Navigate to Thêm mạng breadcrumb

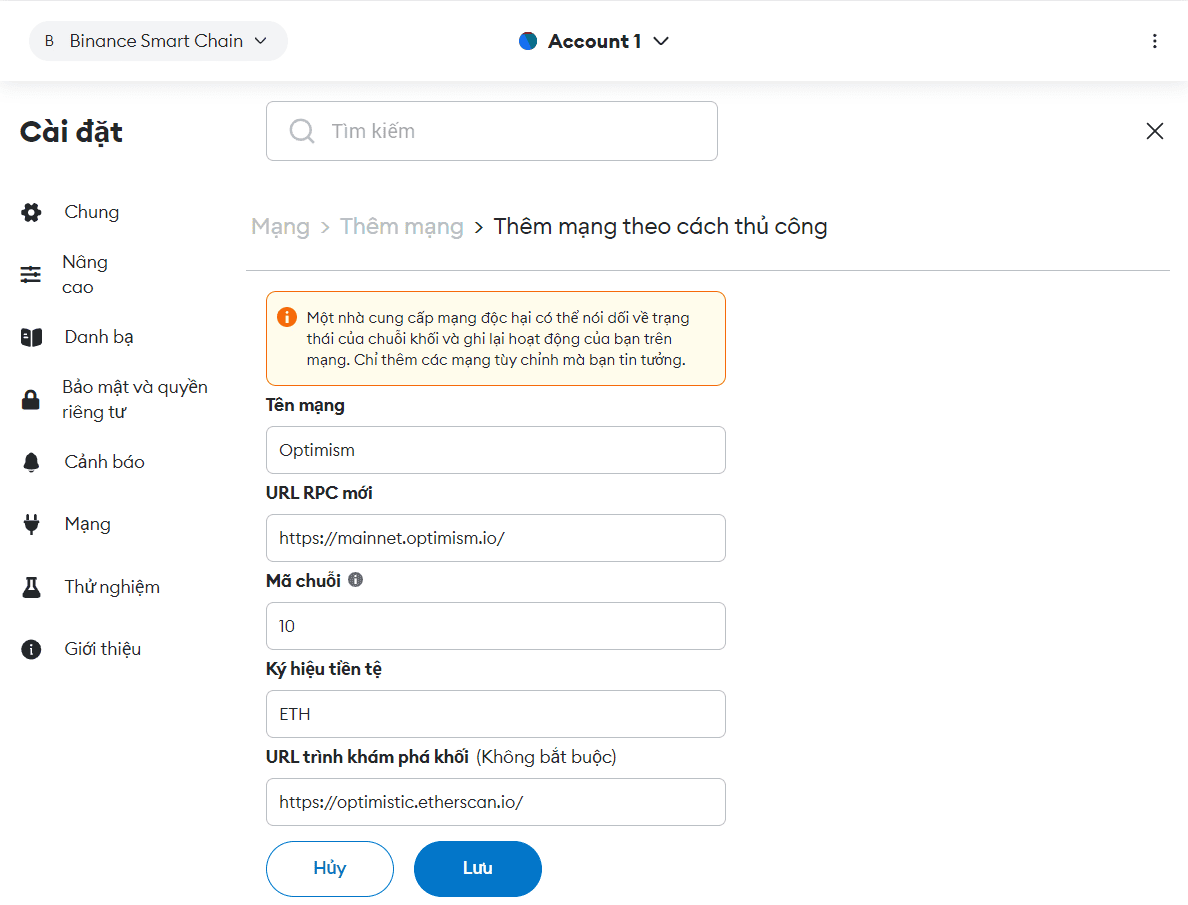(402, 227)
